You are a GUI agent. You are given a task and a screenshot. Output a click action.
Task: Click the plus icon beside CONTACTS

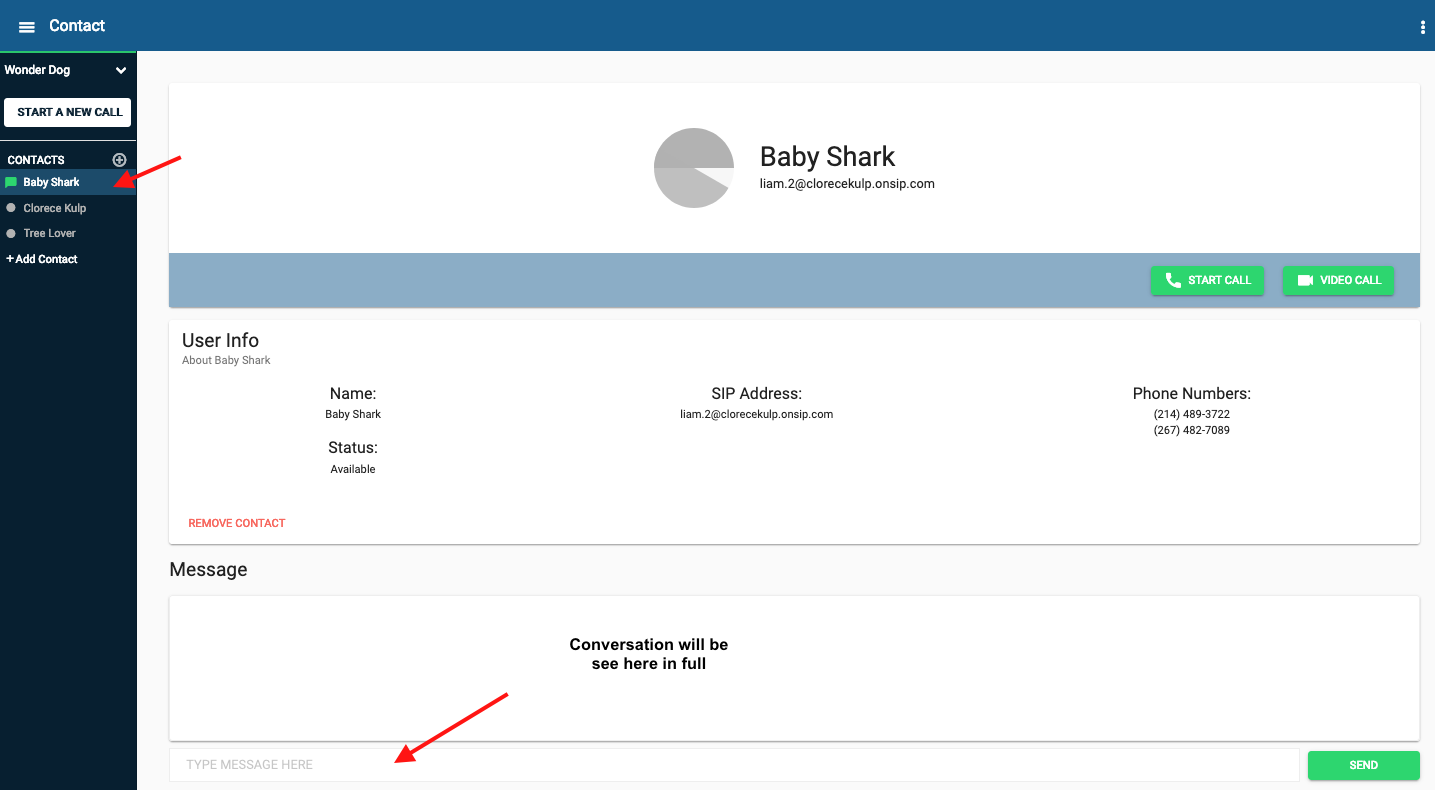tap(119, 159)
